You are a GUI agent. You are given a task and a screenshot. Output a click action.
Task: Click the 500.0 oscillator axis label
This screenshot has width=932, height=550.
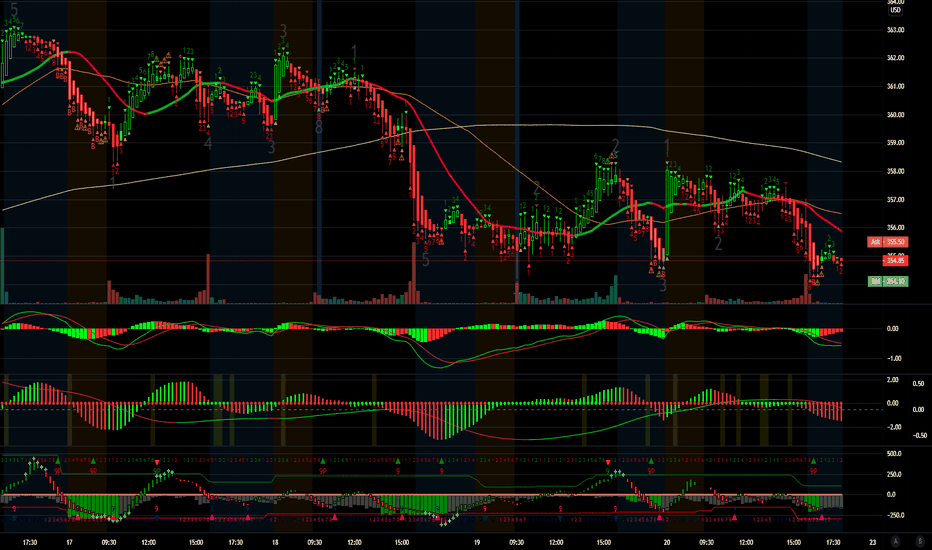895,454
